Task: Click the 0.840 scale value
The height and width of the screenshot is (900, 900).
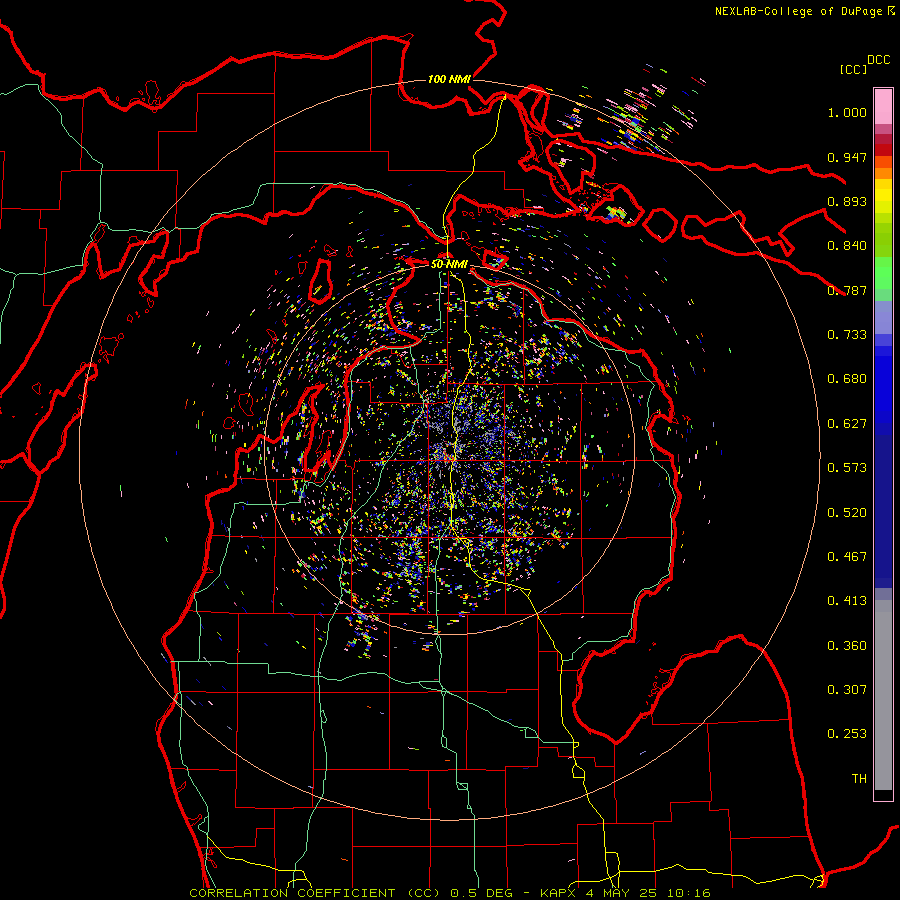Action: tap(847, 246)
